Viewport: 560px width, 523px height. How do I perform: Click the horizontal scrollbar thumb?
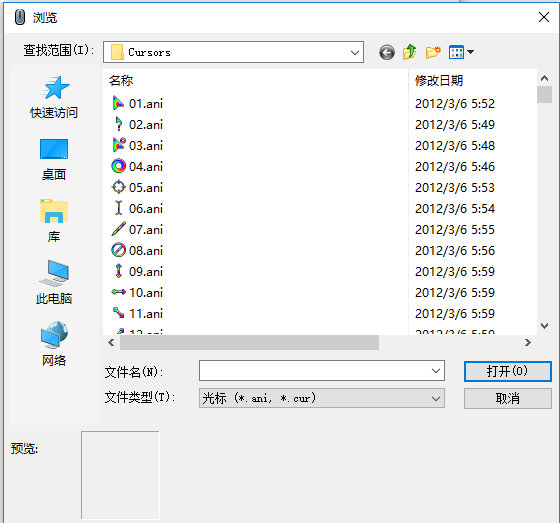click(249, 343)
